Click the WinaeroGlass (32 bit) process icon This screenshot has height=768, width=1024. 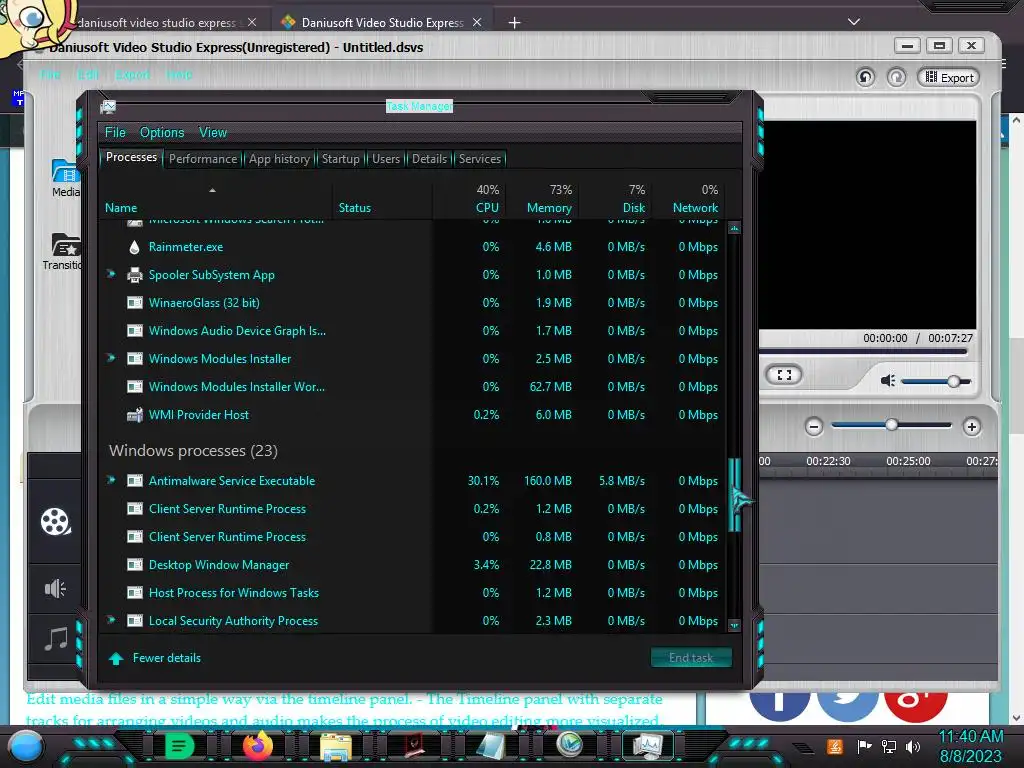(x=135, y=303)
